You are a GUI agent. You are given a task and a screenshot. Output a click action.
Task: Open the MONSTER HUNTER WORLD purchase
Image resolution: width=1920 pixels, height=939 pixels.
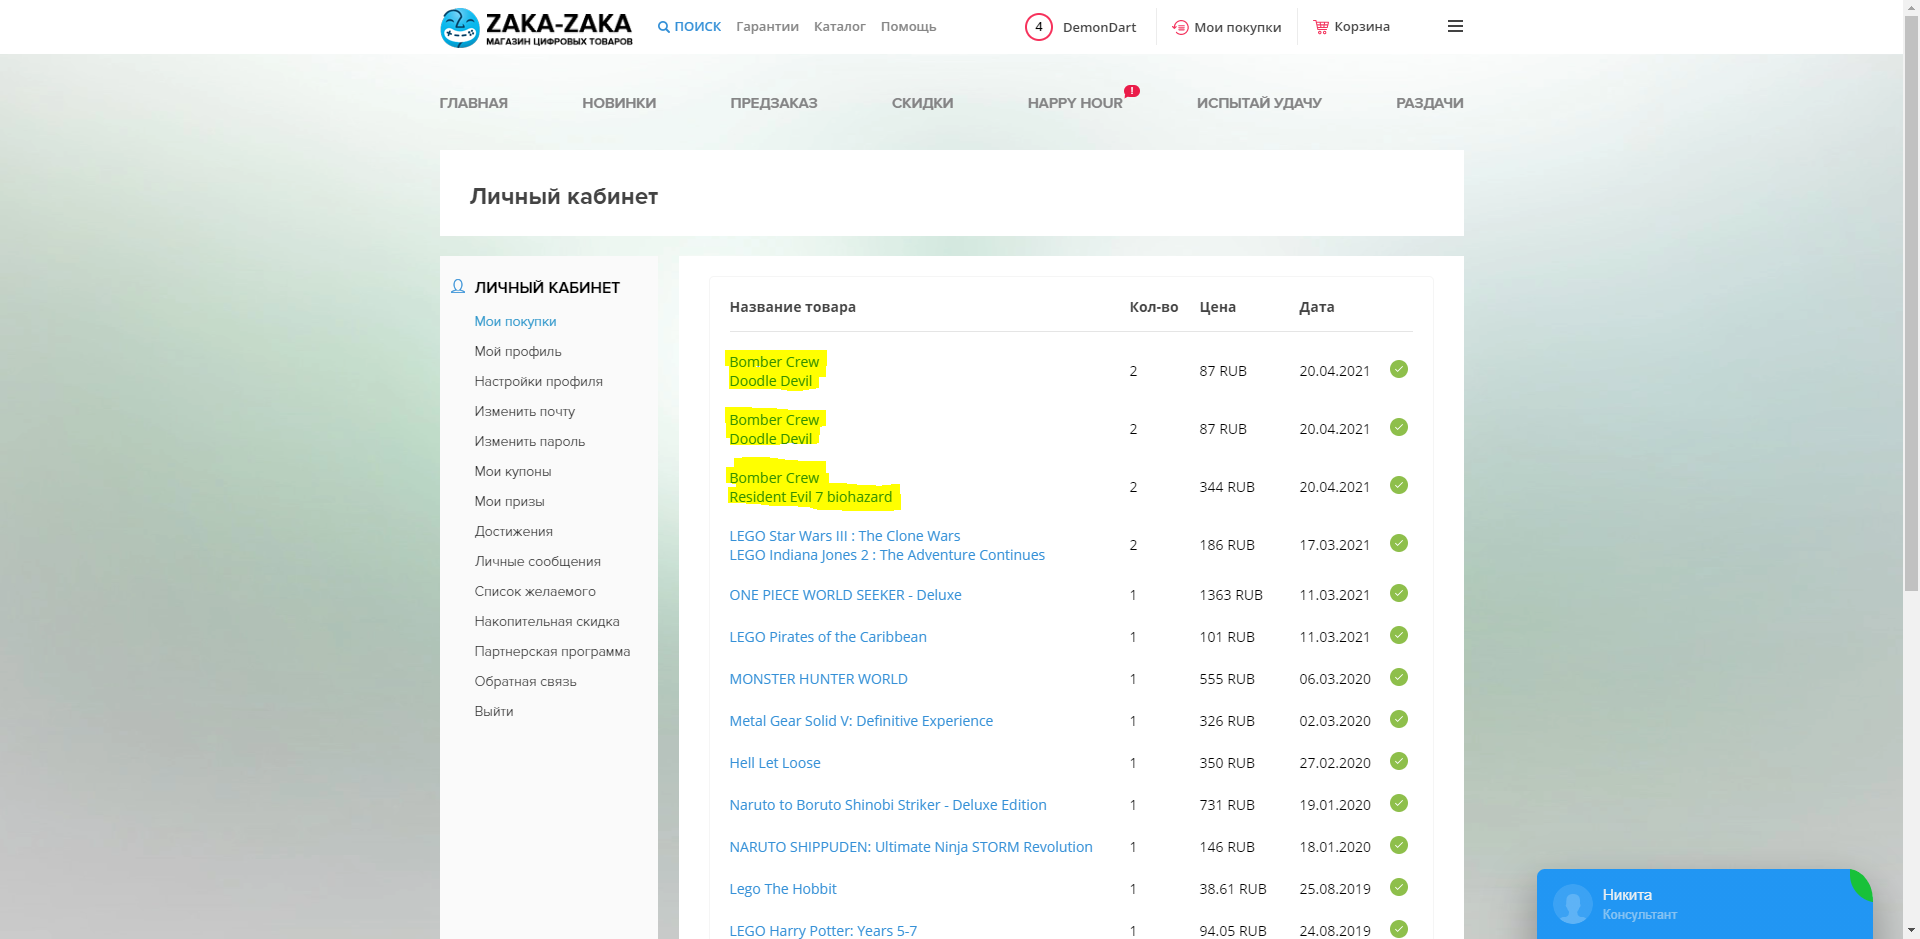(x=819, y=679)
